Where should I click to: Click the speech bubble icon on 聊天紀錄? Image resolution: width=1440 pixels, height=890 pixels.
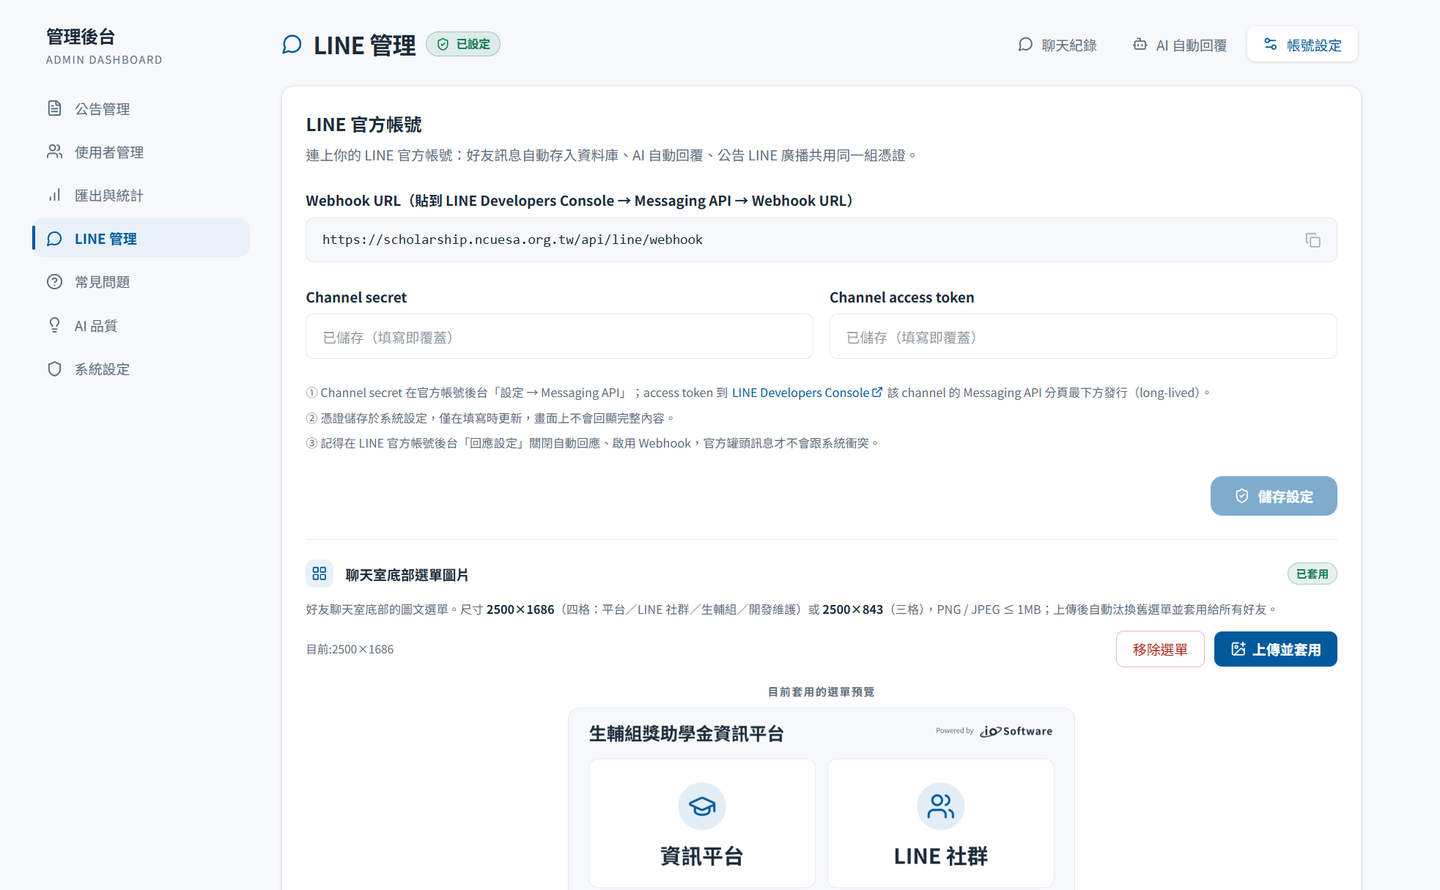click(x=1025, y=45)
